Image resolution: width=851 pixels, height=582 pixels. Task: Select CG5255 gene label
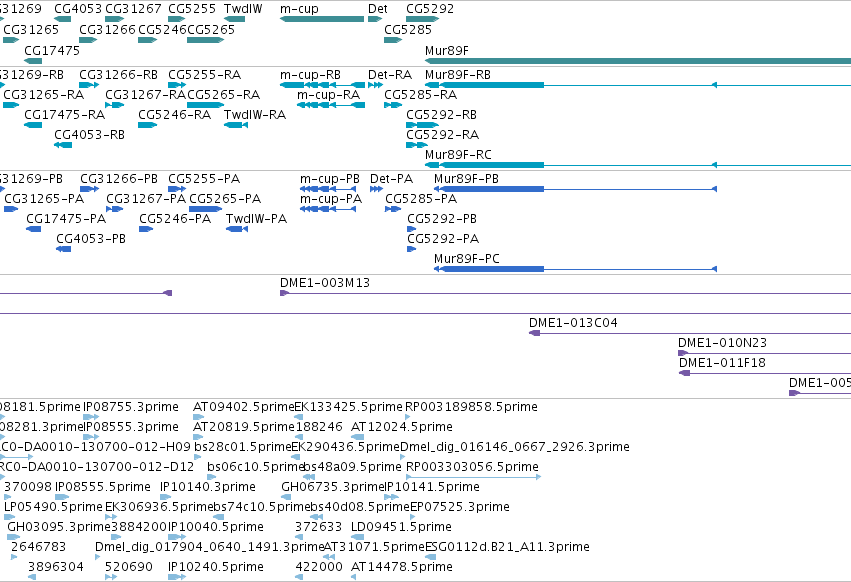(192, 9)
